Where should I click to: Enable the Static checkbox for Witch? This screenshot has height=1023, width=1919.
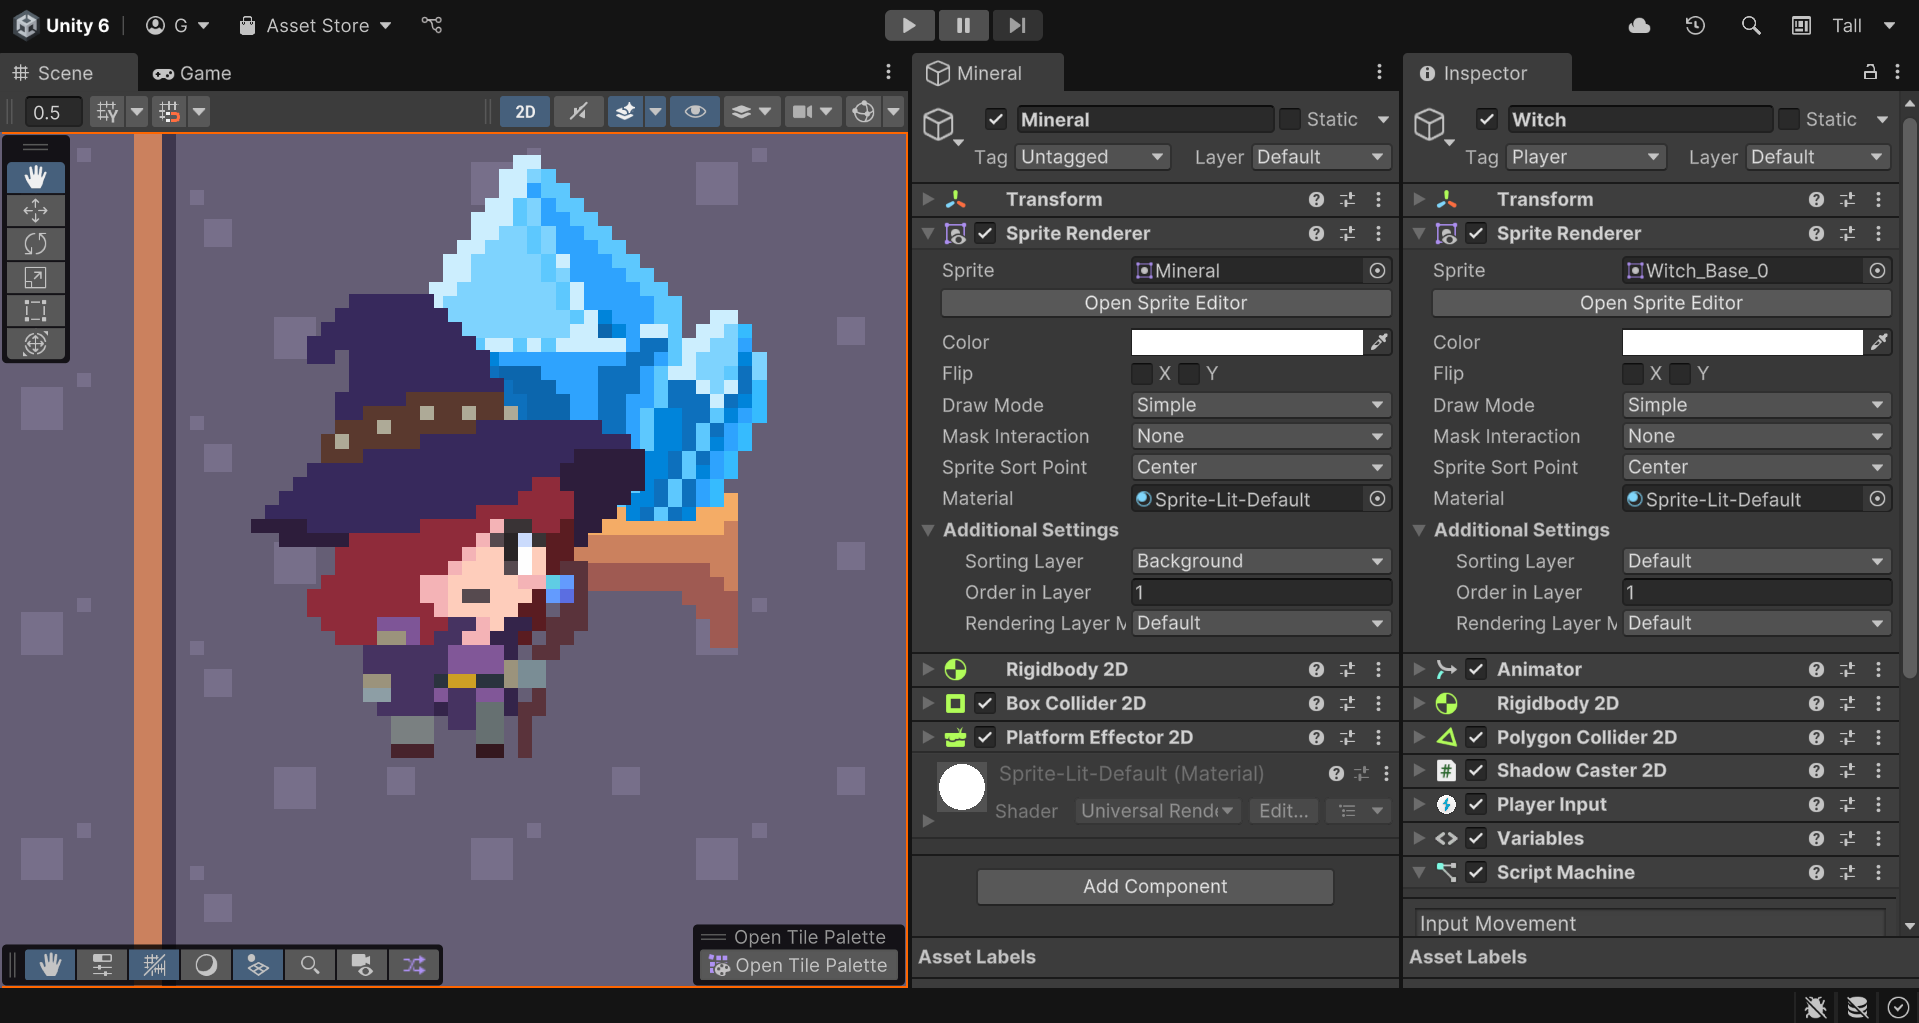(1789, 119)
